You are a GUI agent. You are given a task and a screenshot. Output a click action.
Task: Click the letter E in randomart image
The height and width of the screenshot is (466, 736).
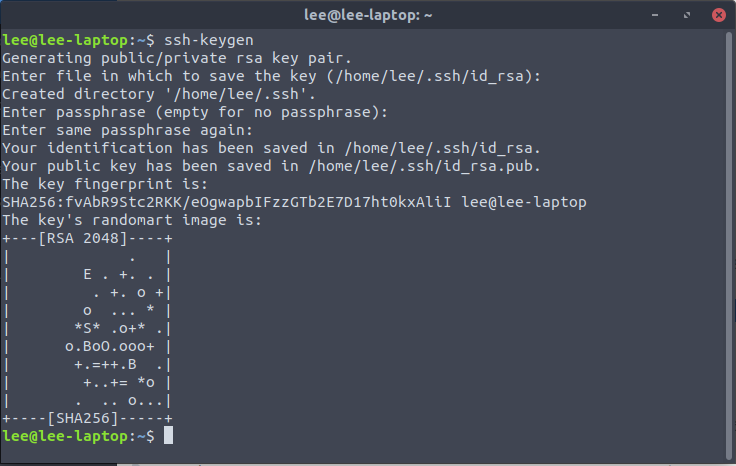(87, 274)
